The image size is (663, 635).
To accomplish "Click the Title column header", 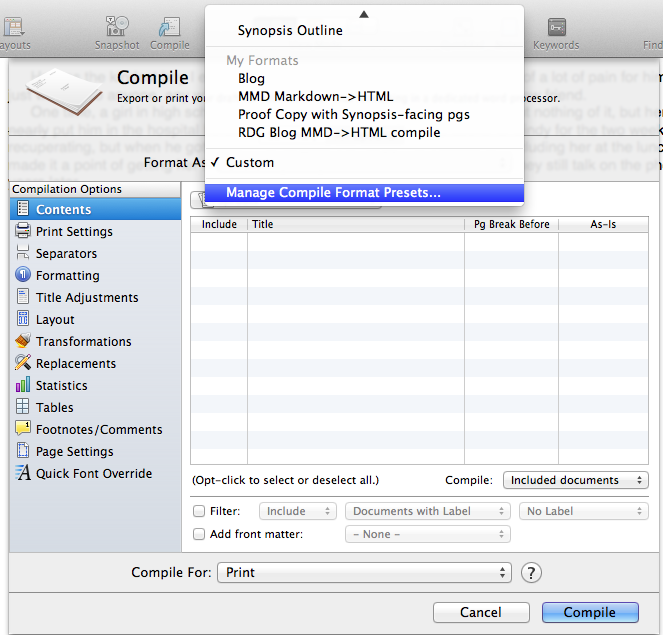I will coord(356,224).
